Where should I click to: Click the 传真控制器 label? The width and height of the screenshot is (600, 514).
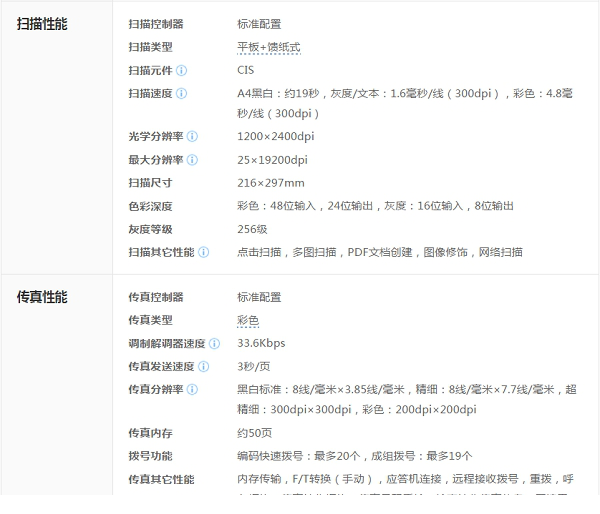coord(156,297)
